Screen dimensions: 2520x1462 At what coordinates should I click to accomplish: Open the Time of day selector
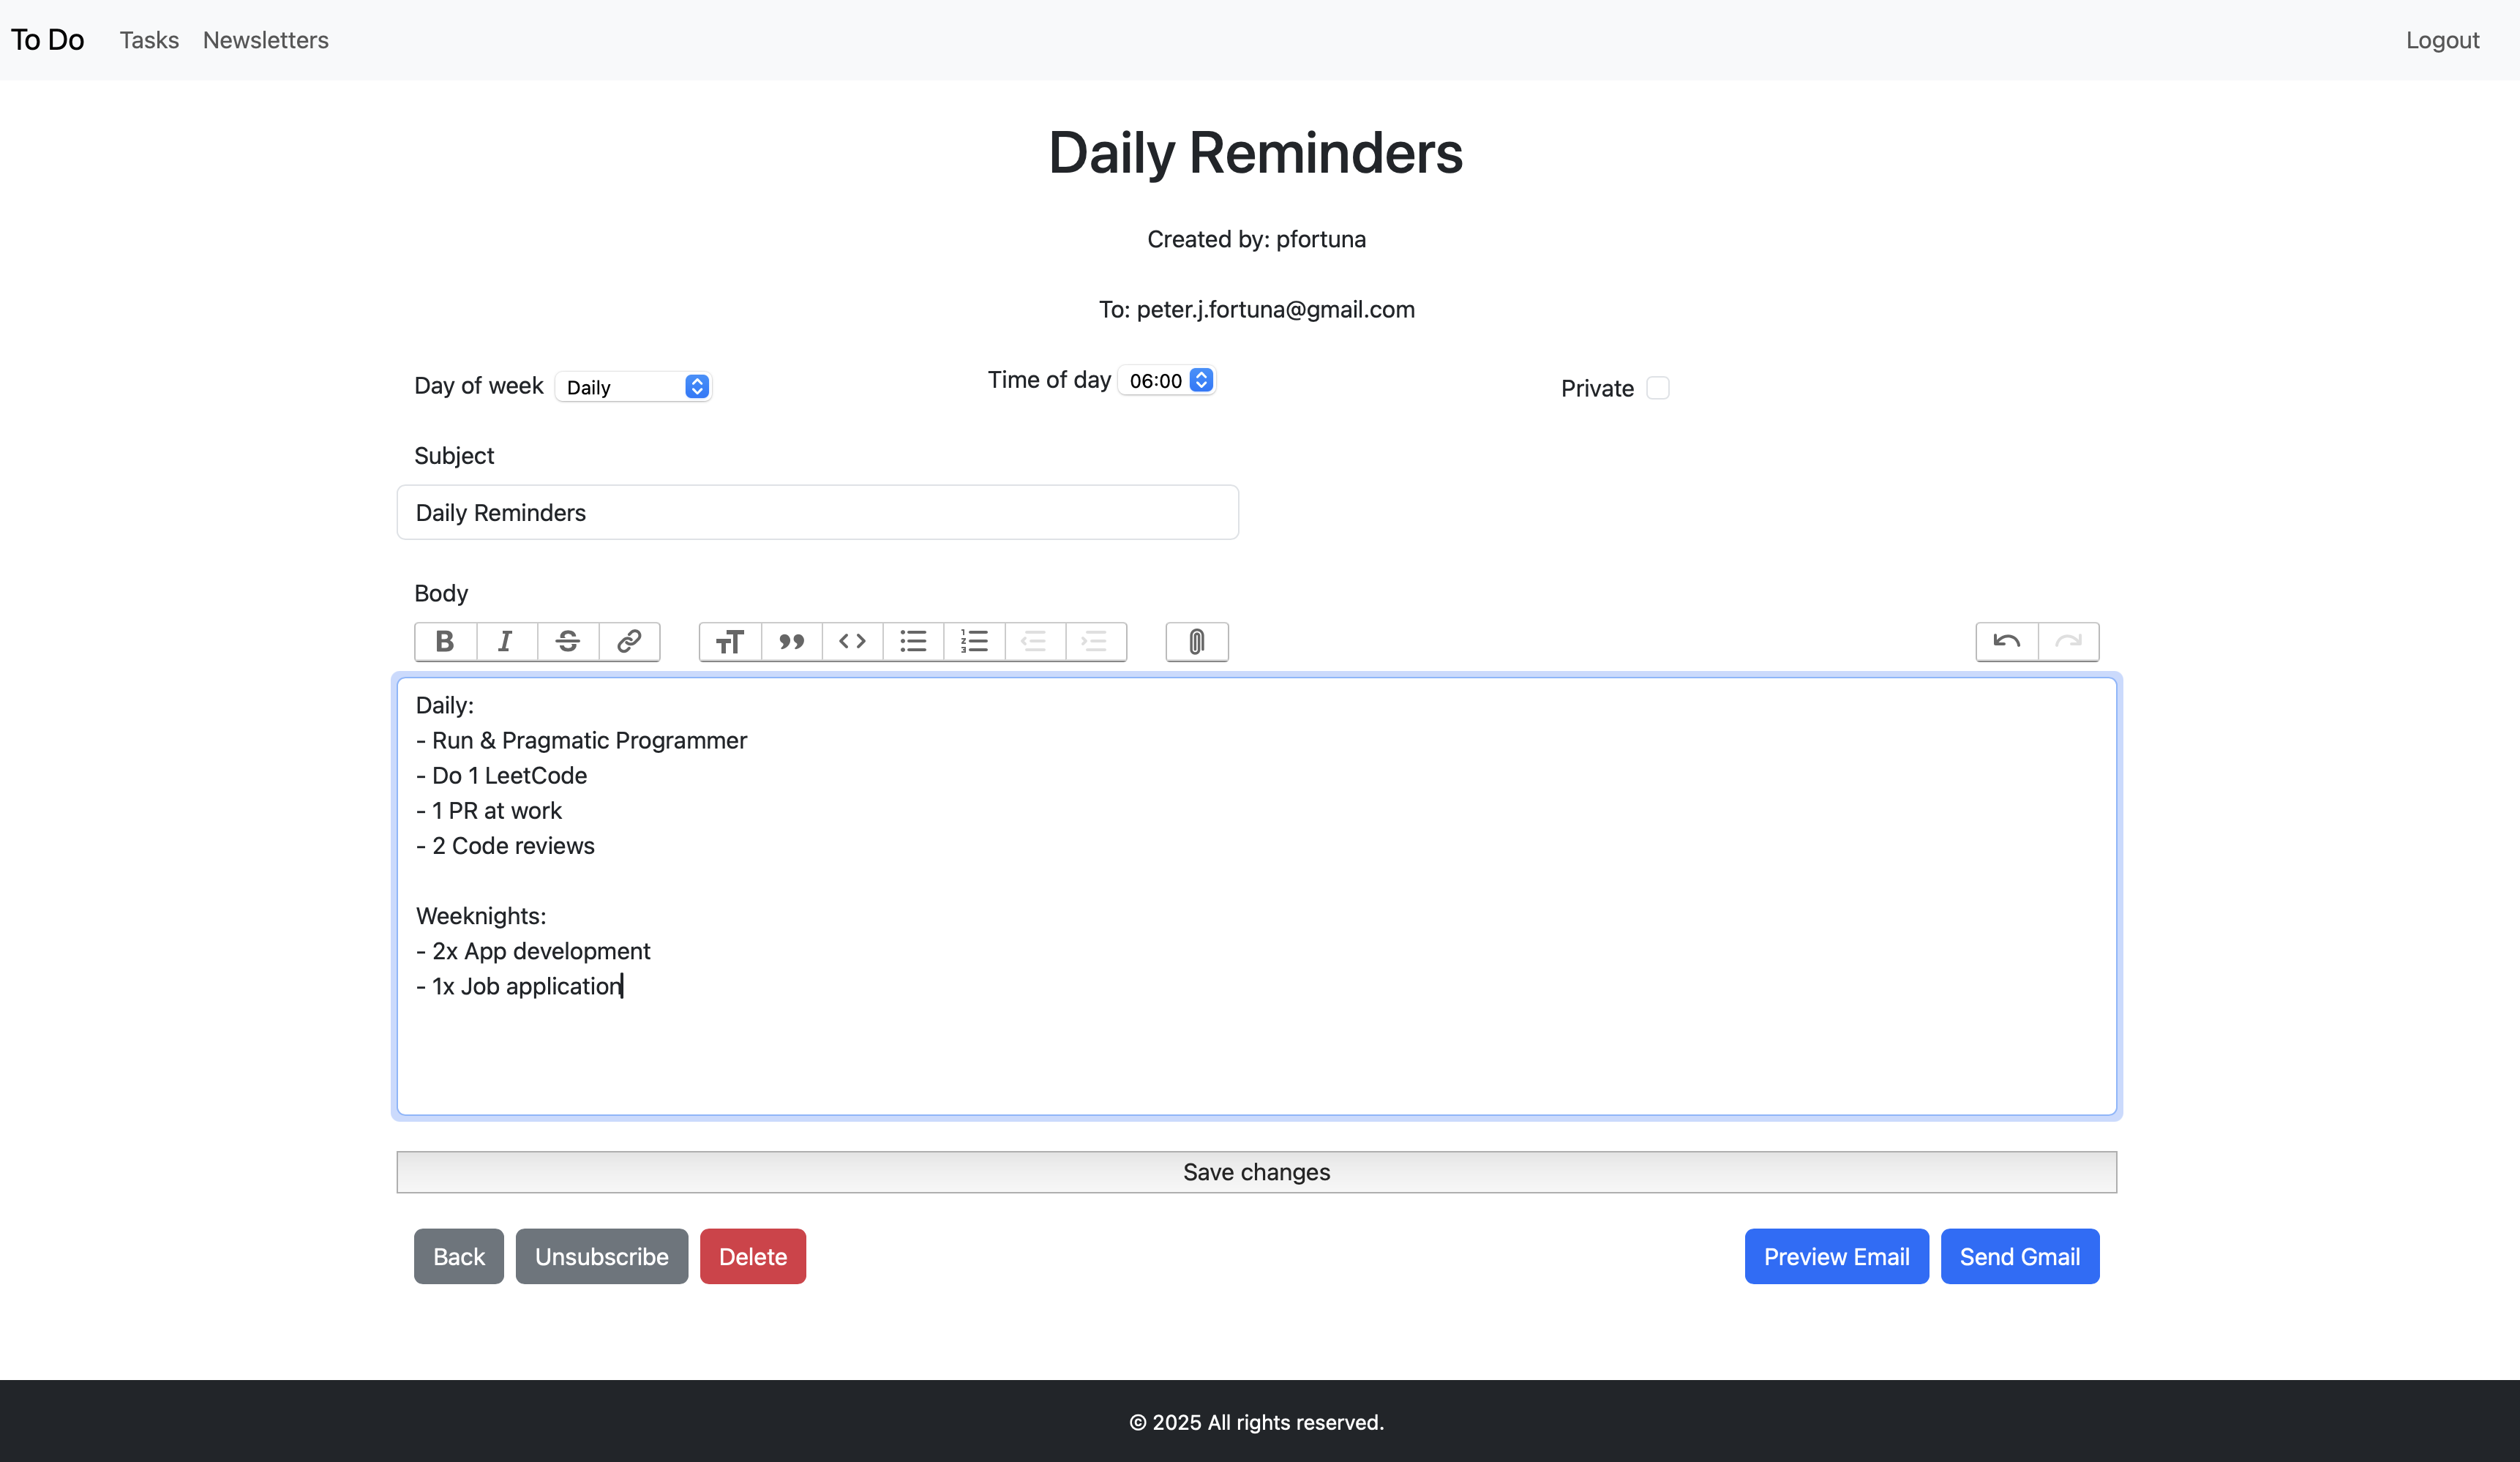click(x=1166, y=380)
